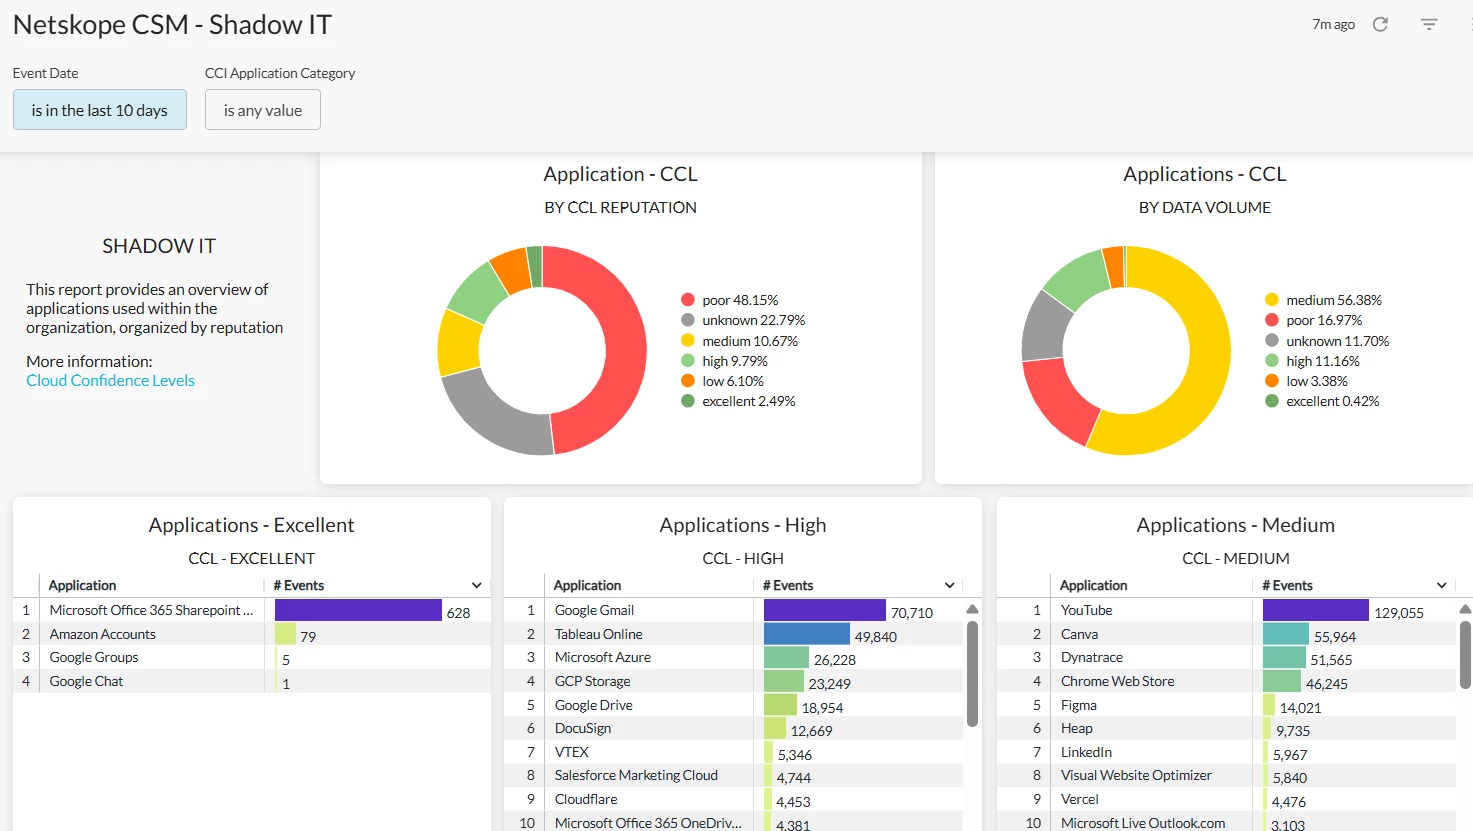This screenshot has height=831, width=1473.
Task: Click the Application column header in Medium table
Action: [1093, 585]
